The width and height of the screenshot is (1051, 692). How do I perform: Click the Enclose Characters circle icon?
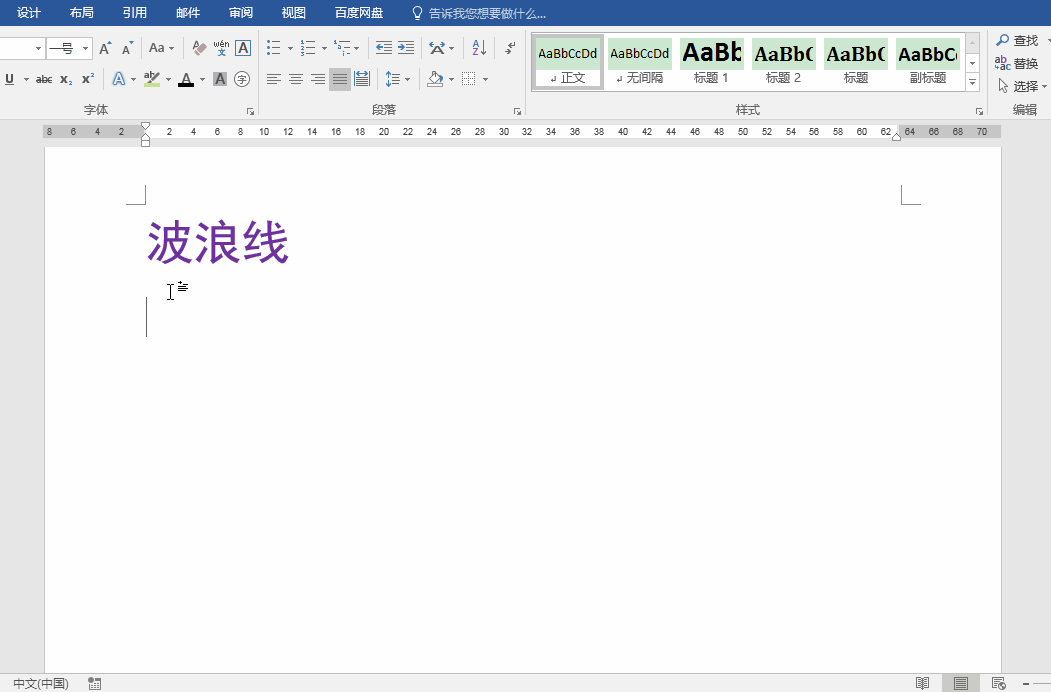(x=242, y=79)
